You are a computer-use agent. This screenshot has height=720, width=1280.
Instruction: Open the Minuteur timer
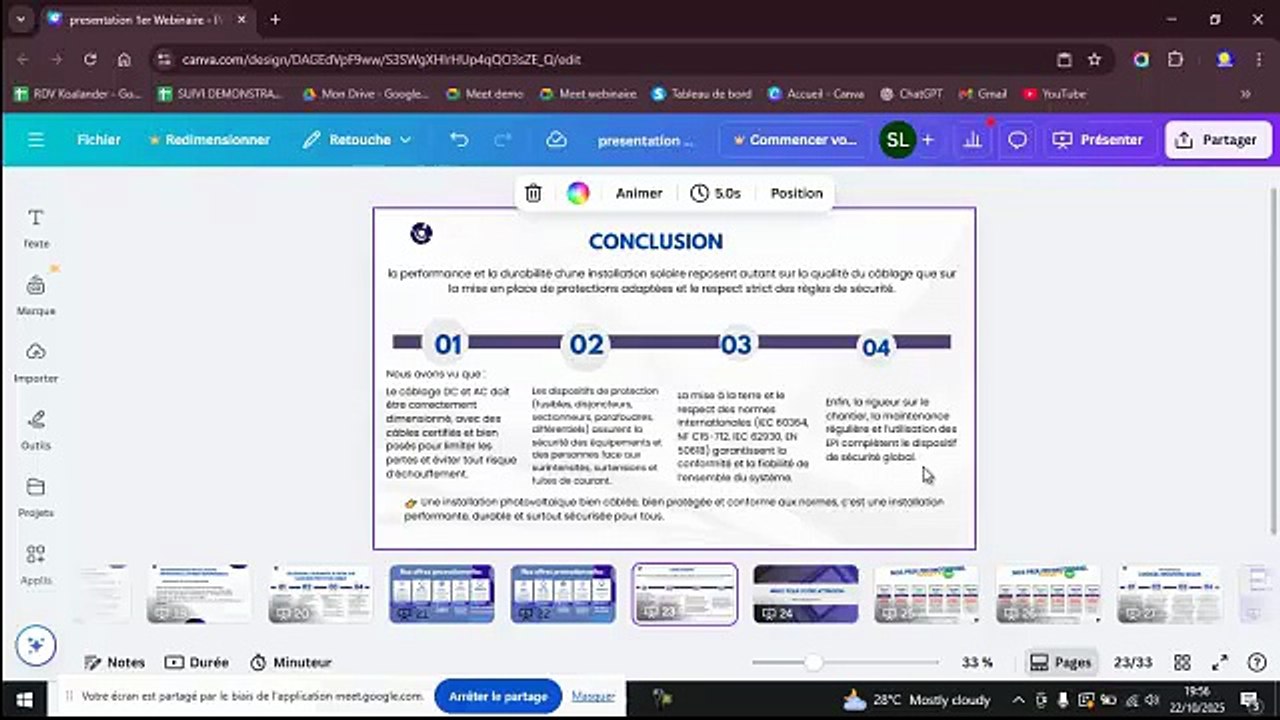(x=290, y=662)
